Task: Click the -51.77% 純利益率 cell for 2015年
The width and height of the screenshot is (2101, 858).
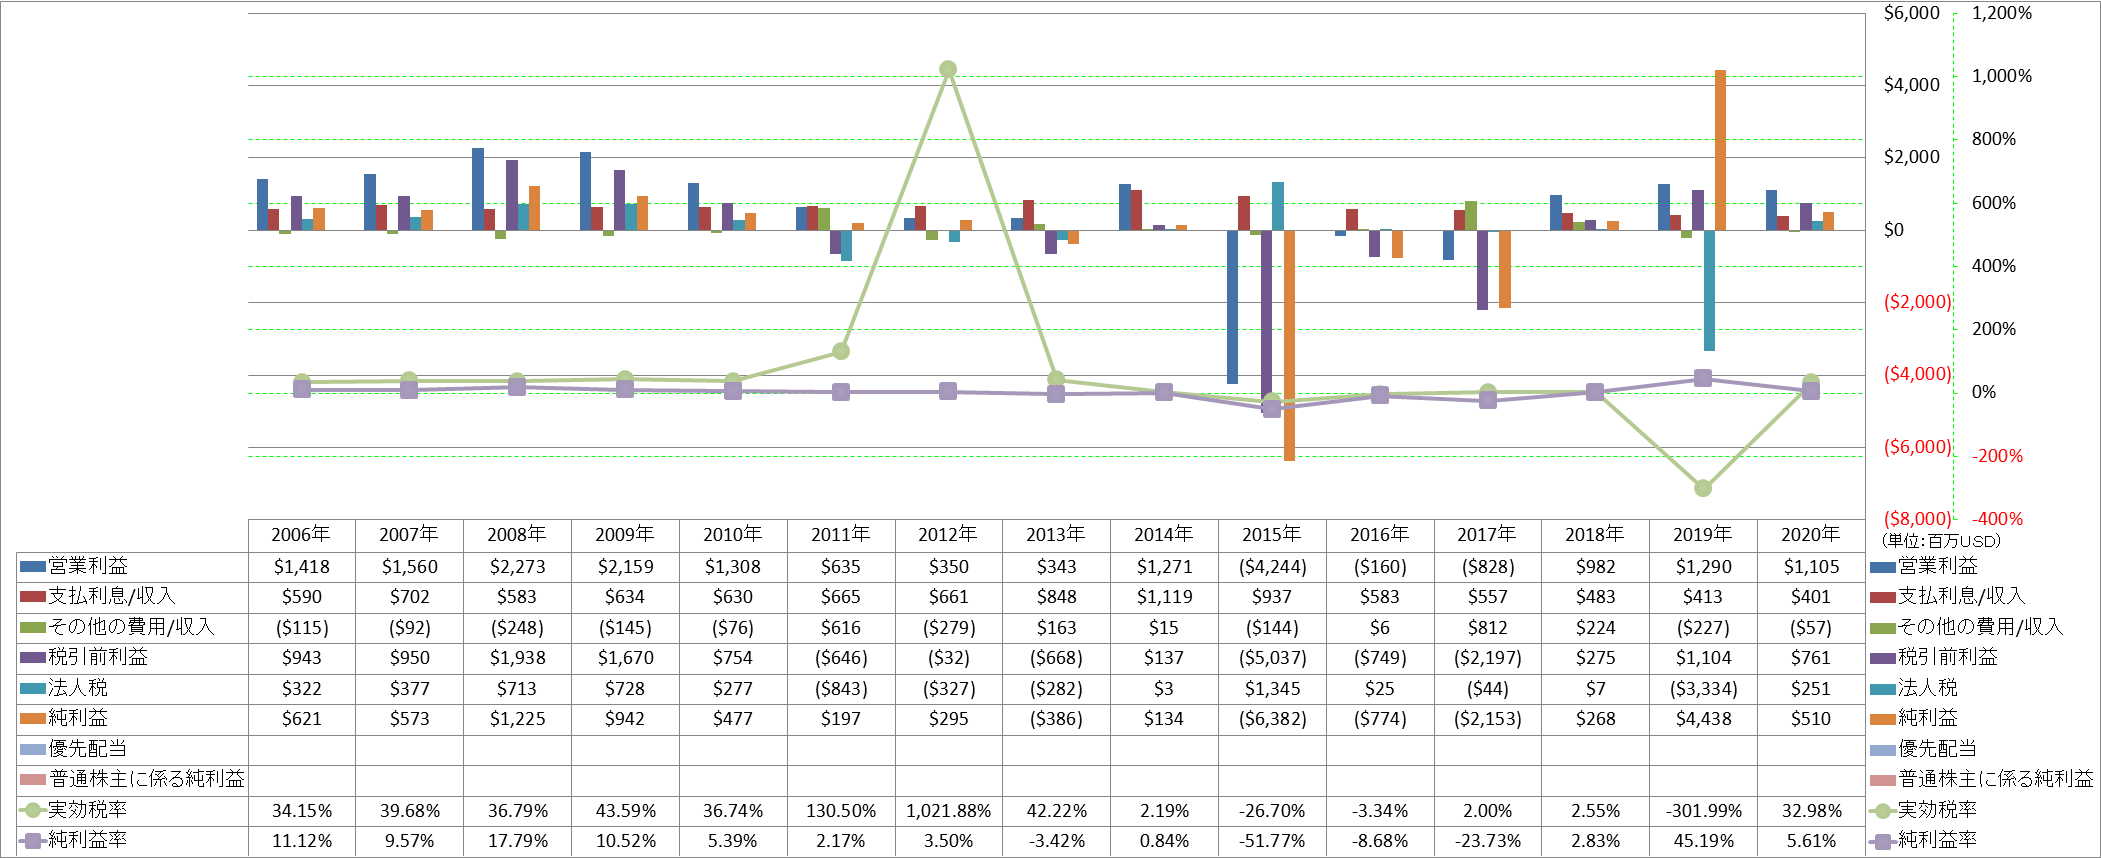Action: (x=1271, y=841)
